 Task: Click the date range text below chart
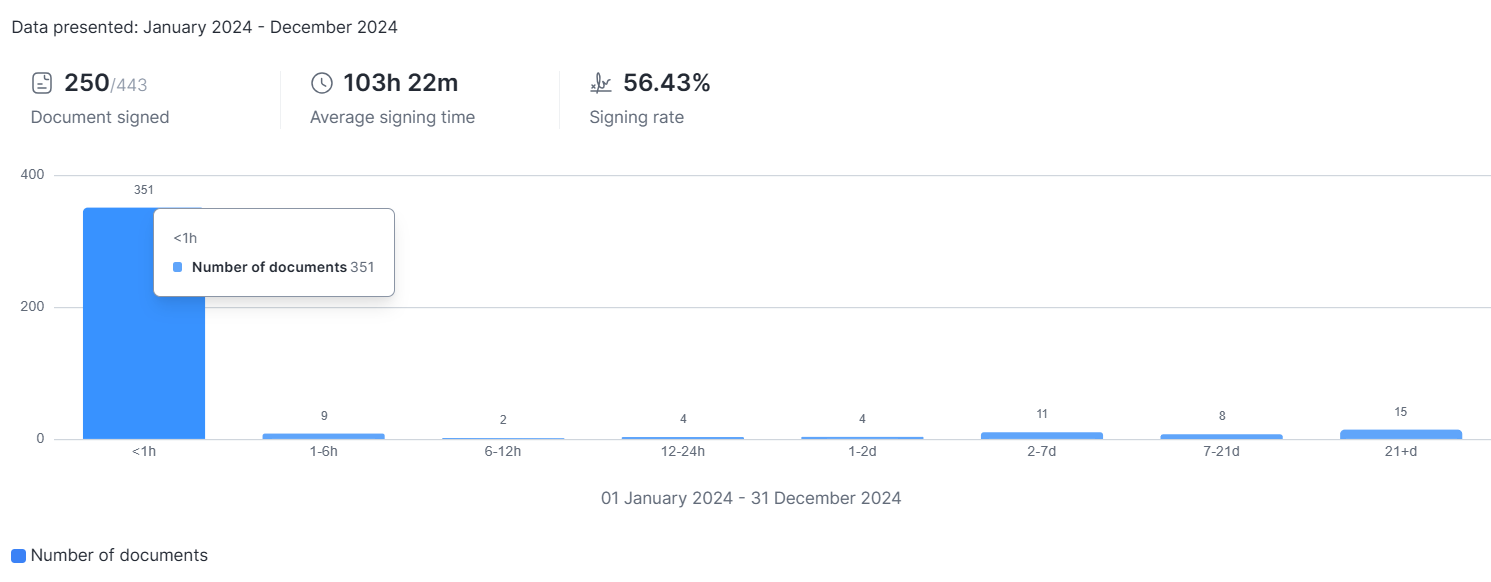(x=751, y=498)
